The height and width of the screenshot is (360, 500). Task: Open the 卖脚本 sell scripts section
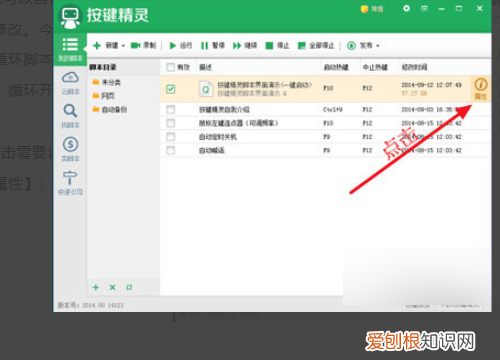point(70,149)
